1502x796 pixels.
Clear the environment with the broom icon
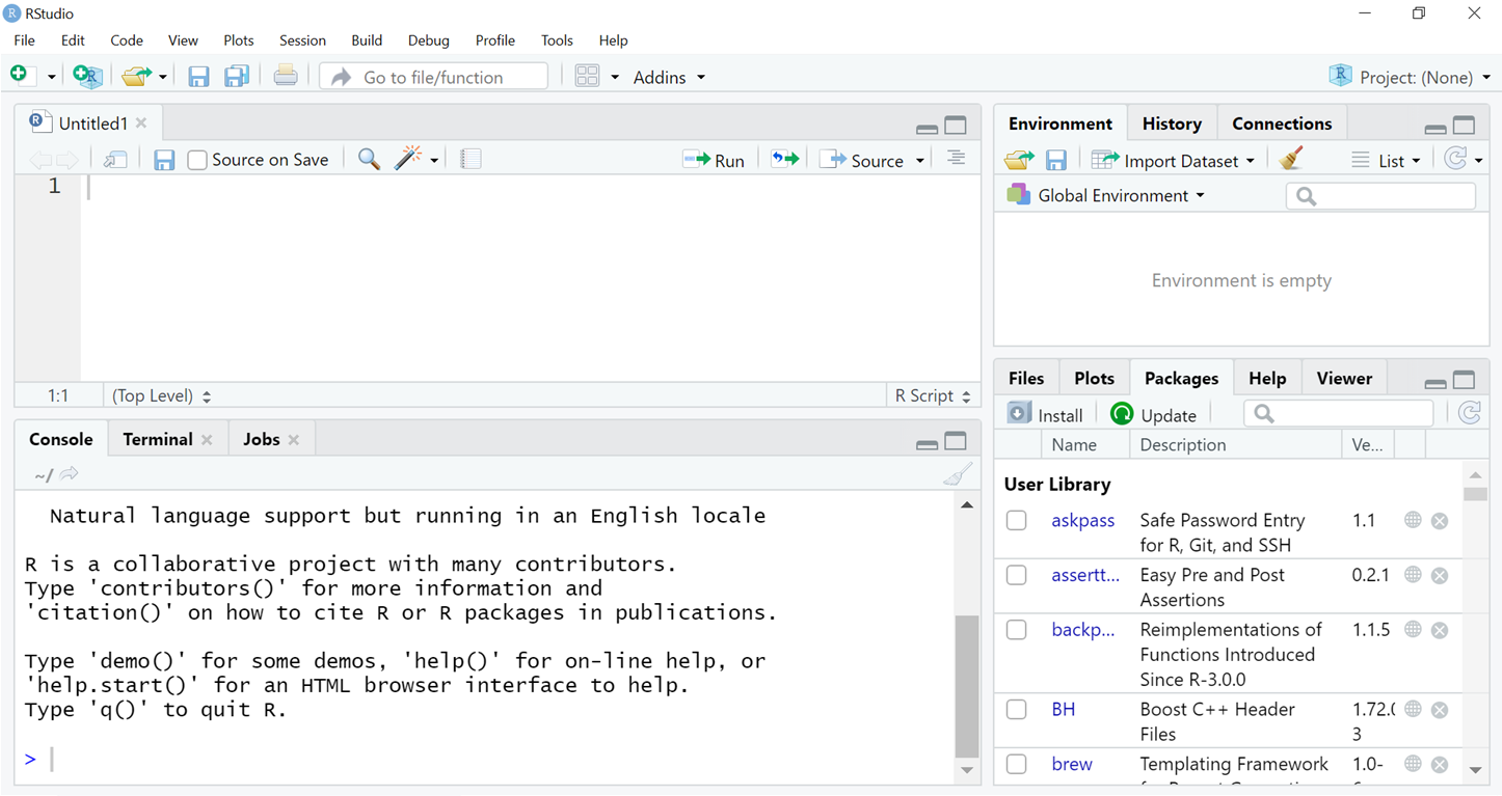(x=1291, y=160)
